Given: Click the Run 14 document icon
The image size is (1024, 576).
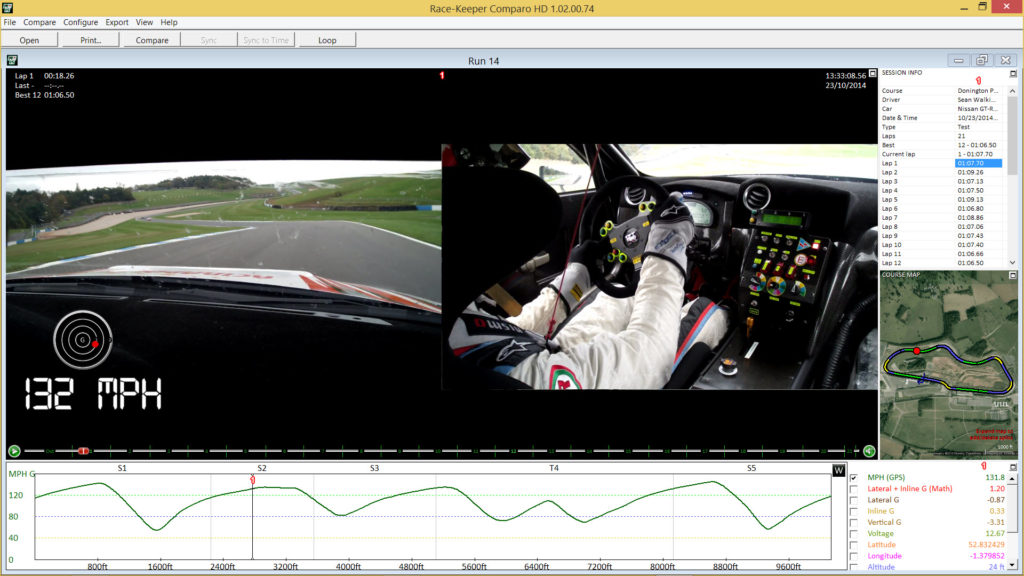Looking at the screenshot, I should (12, 60).
